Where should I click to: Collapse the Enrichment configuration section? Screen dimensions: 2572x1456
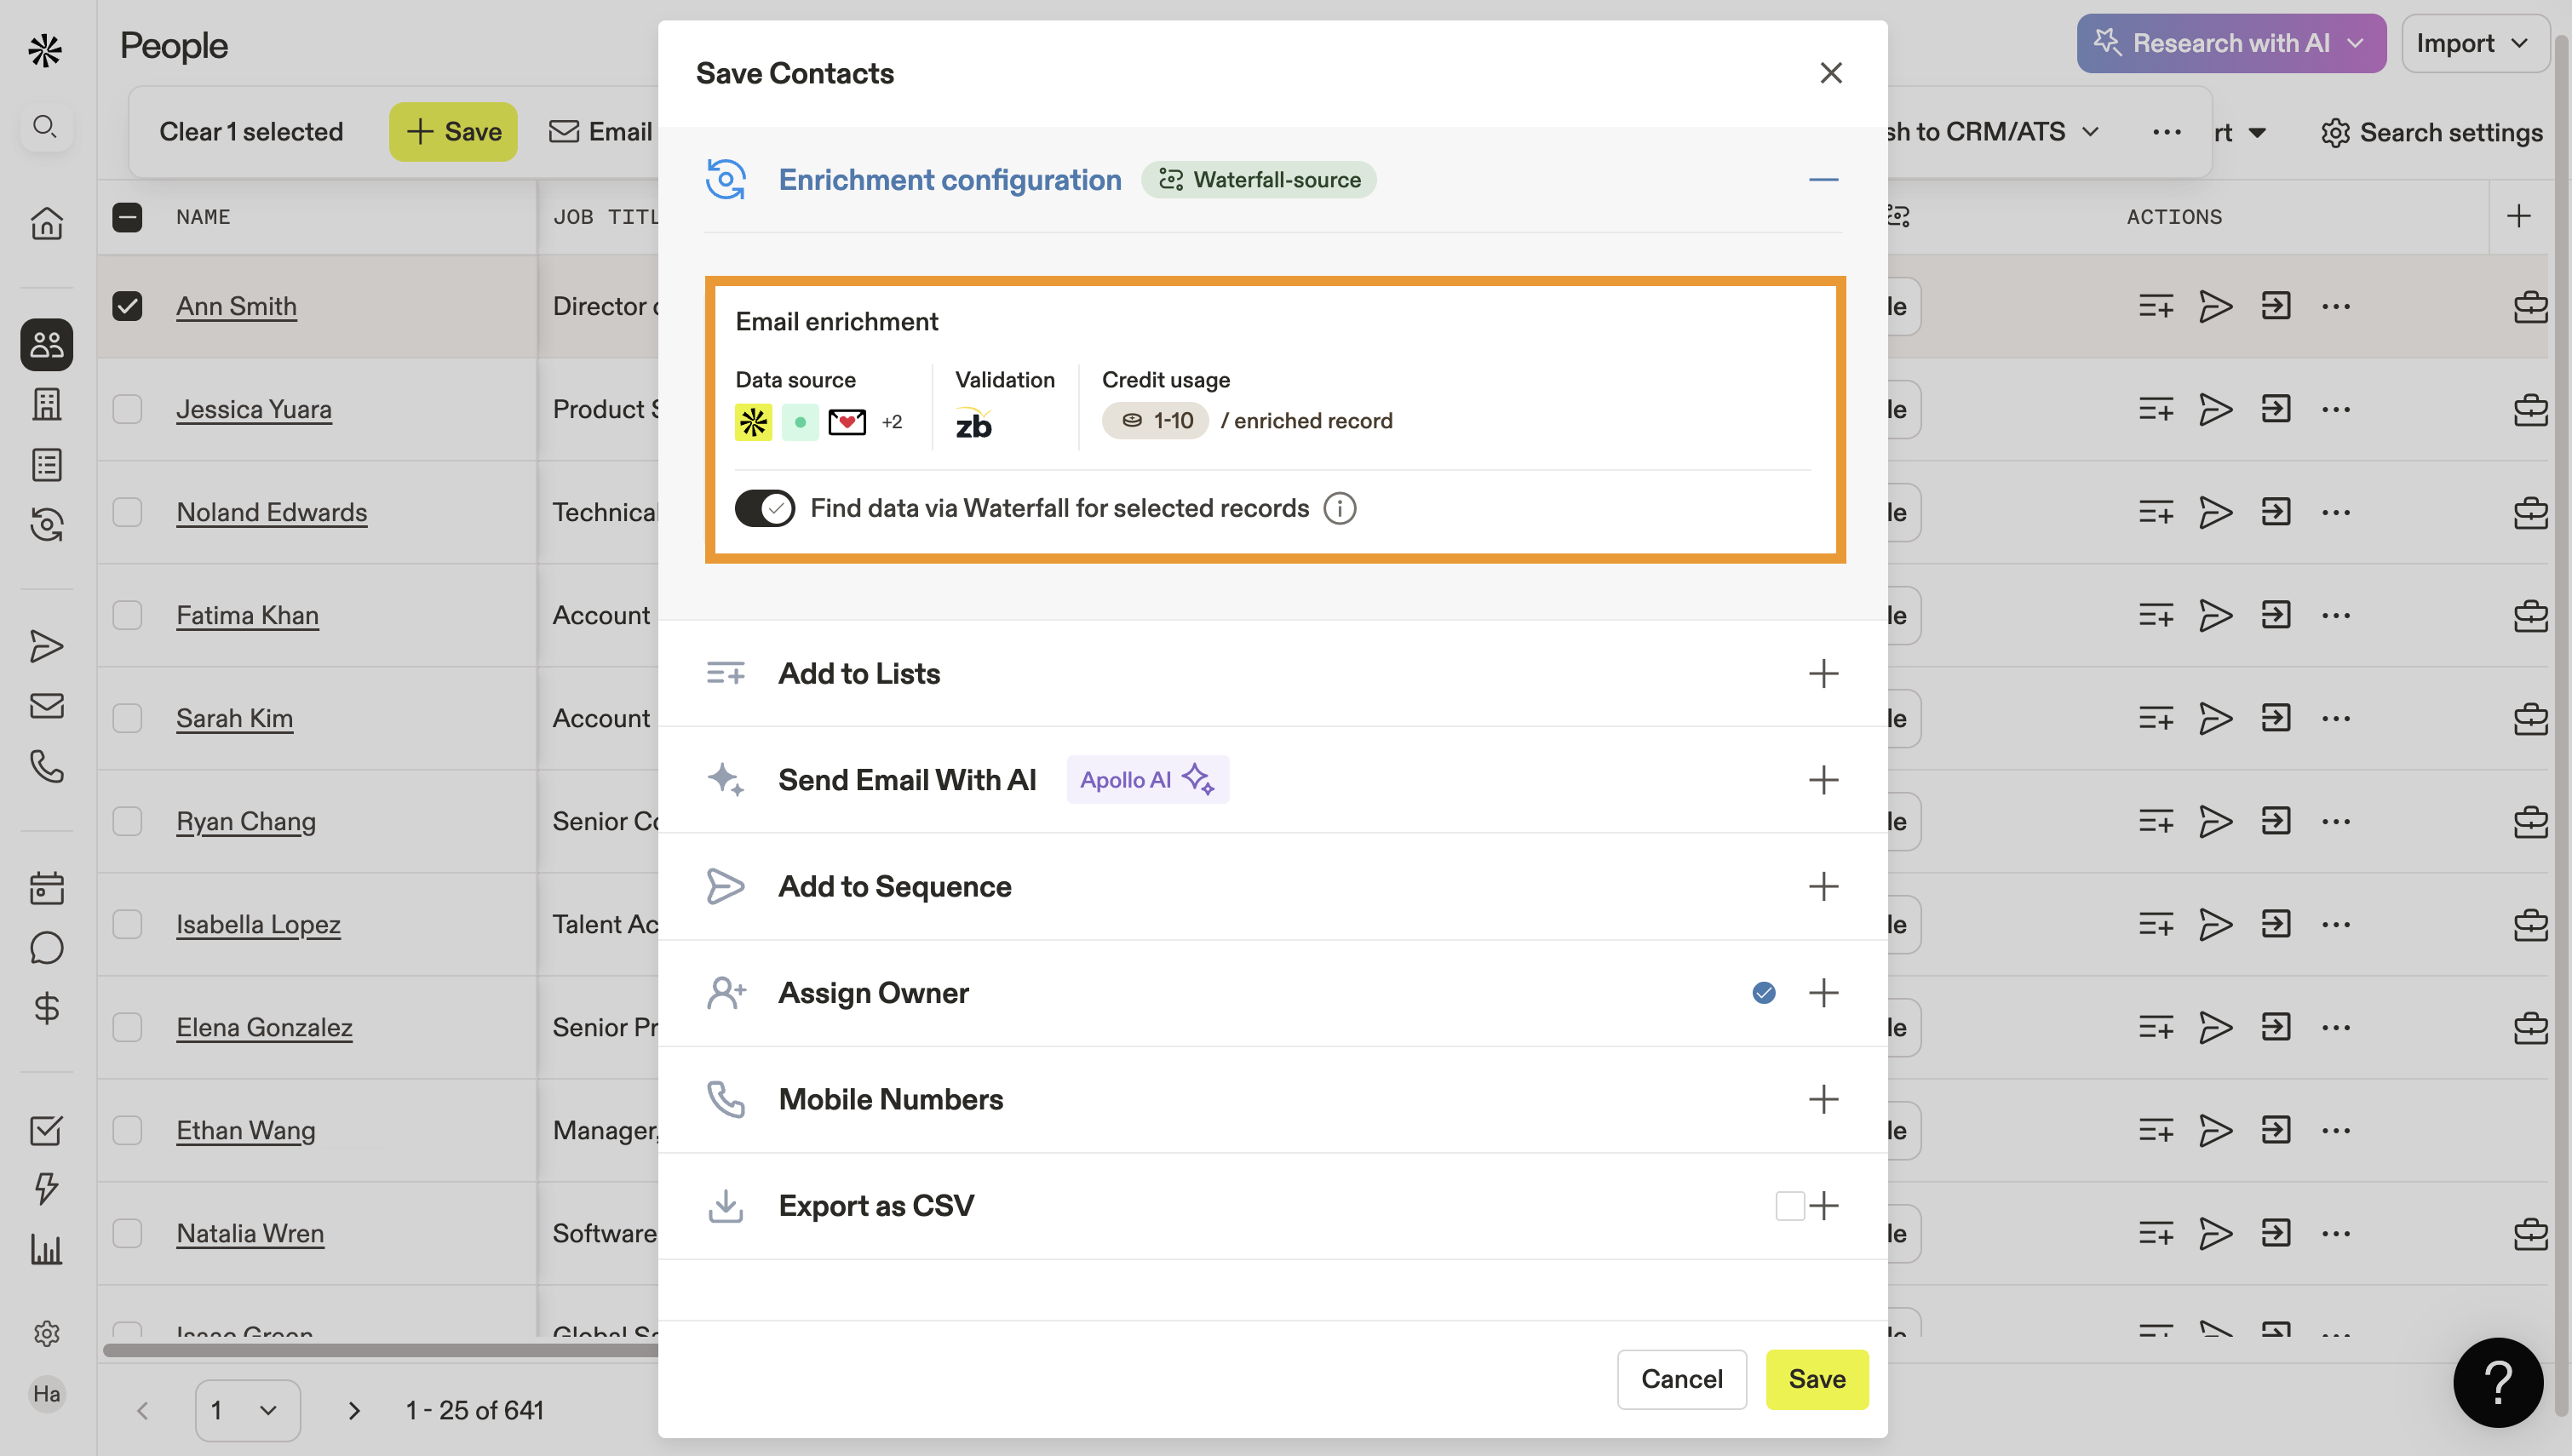1823,180
